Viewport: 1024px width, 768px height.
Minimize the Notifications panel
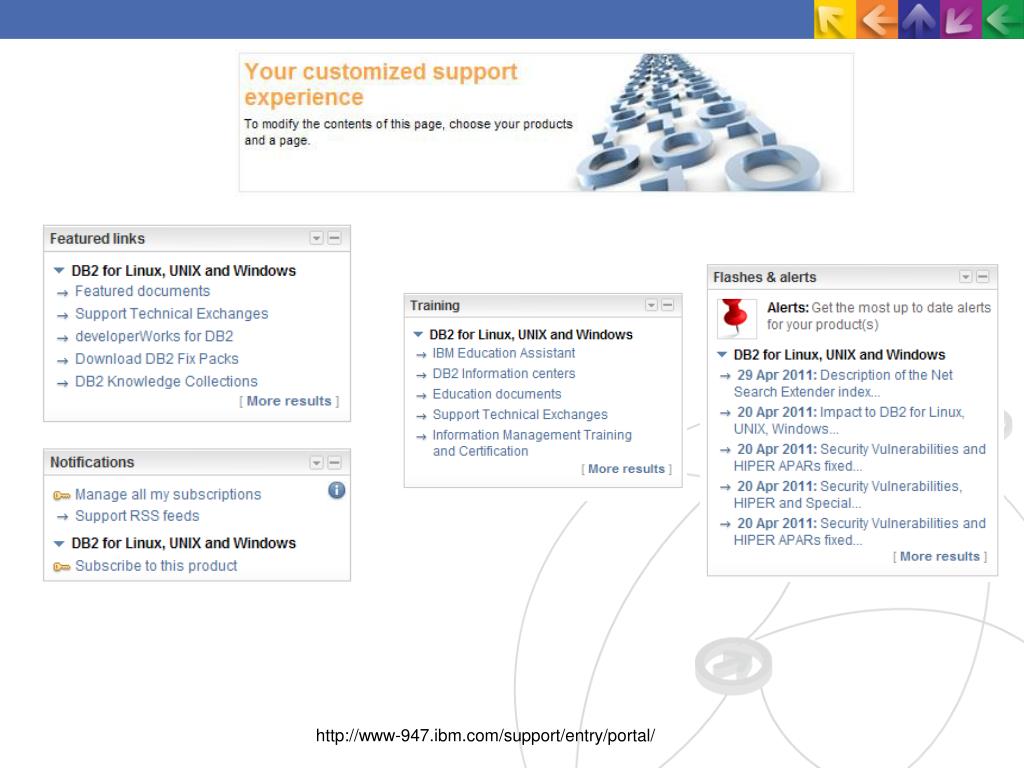point(334,462)
